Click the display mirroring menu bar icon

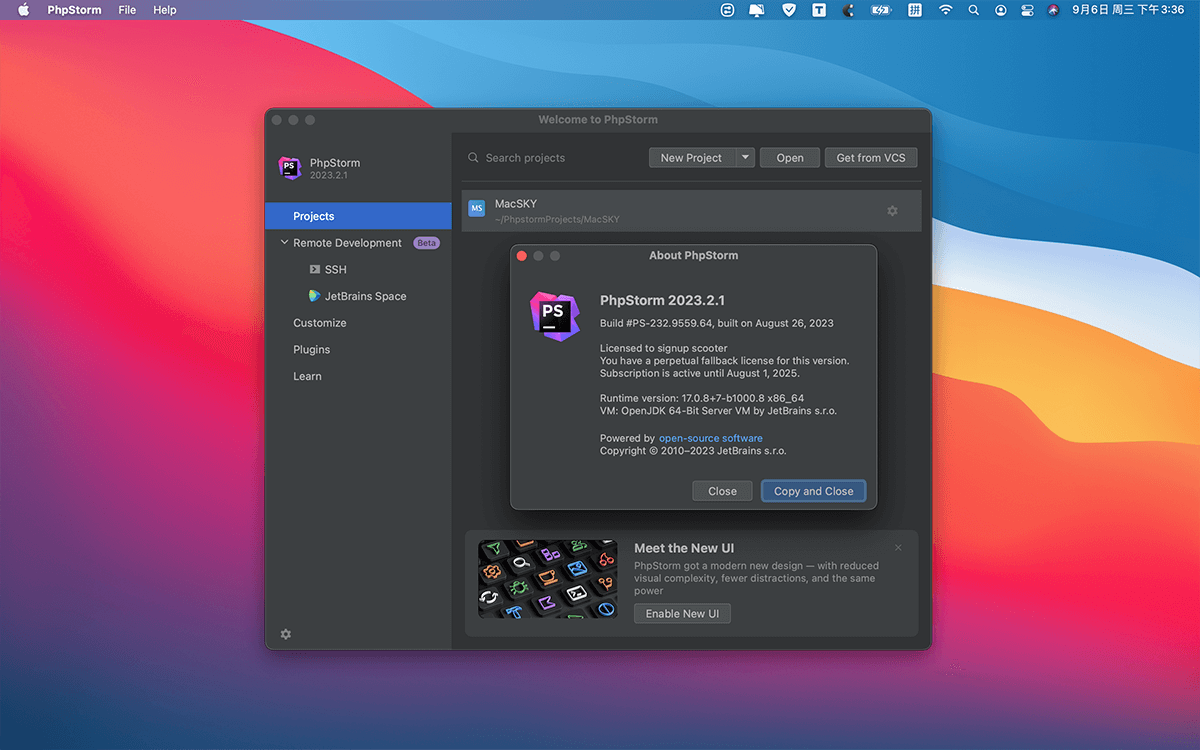click(757, 10)
